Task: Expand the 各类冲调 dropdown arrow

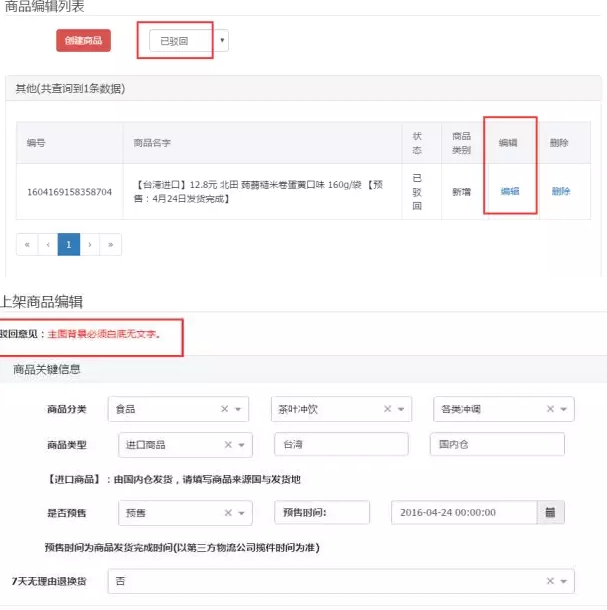Action: pos(565,409)
